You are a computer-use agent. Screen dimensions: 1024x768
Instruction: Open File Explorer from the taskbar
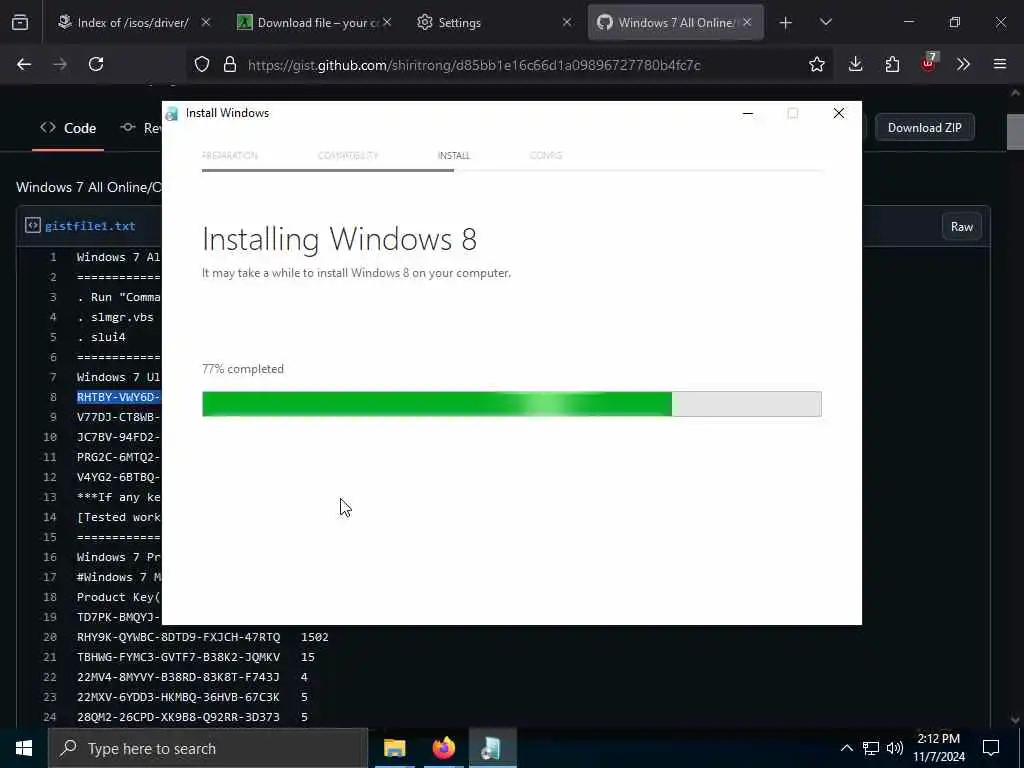[x=394, y=748]
